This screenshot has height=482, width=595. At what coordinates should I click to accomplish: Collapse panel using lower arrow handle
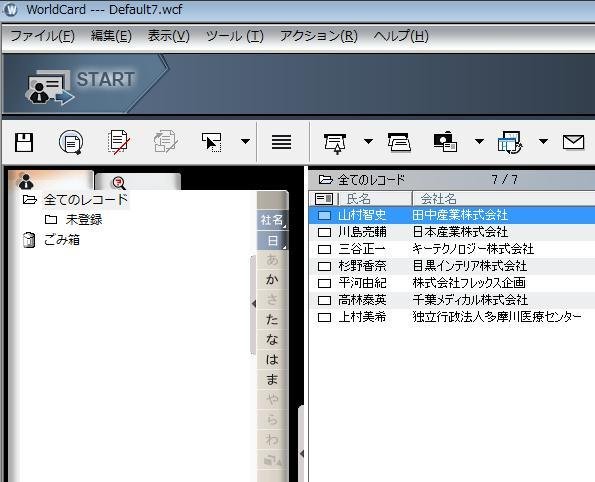click(x=302, y=453)
